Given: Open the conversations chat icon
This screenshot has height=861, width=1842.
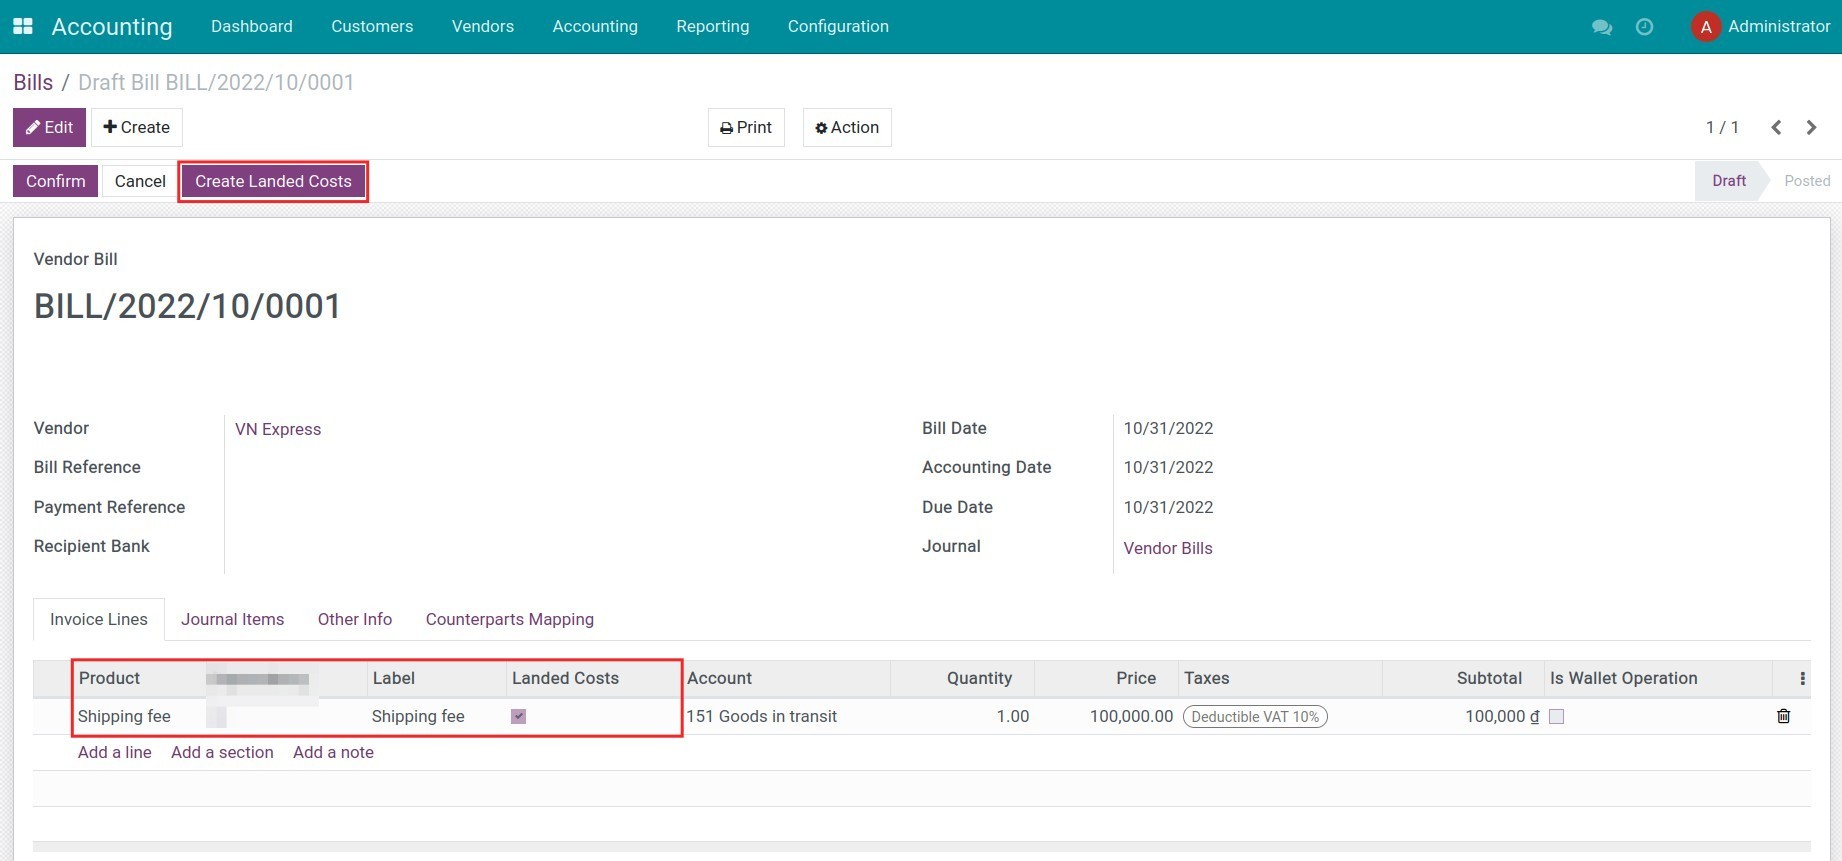Looking at the screenshot, I should pos(1601,27).
